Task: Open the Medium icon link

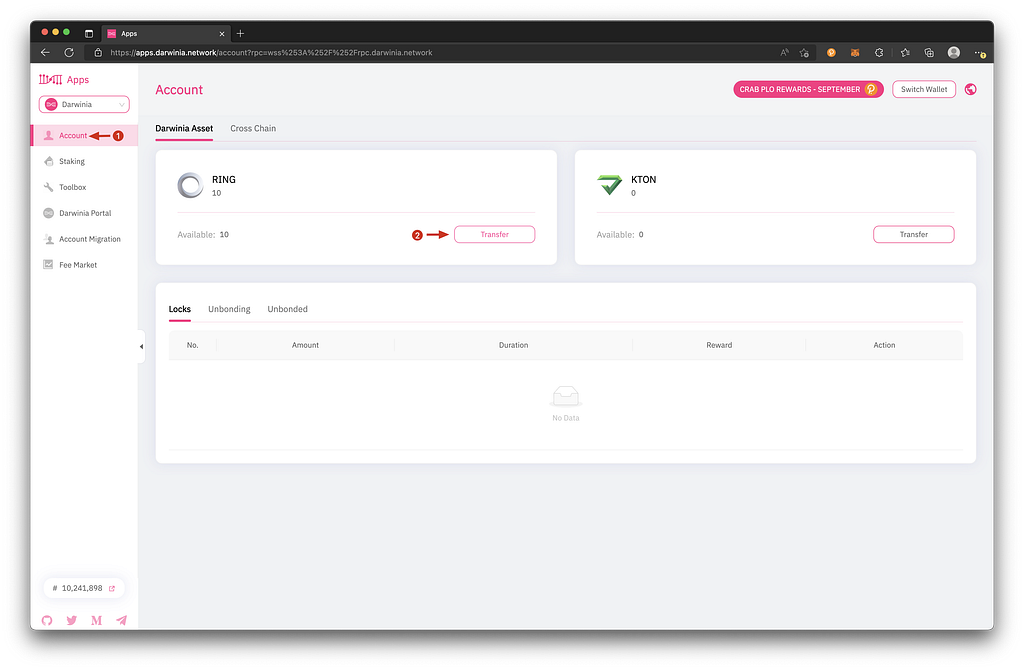Action: click(97, 620)
